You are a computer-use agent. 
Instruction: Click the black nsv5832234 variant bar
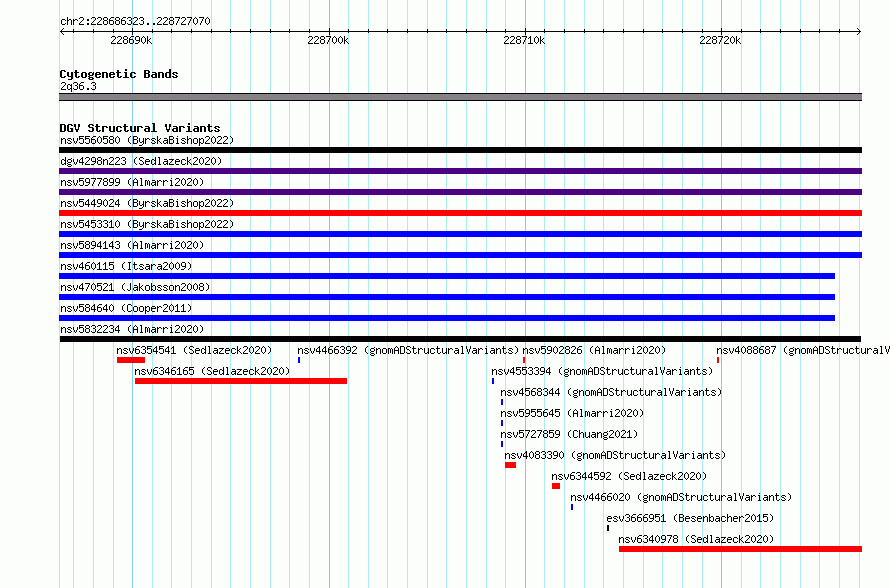point(460,339)
